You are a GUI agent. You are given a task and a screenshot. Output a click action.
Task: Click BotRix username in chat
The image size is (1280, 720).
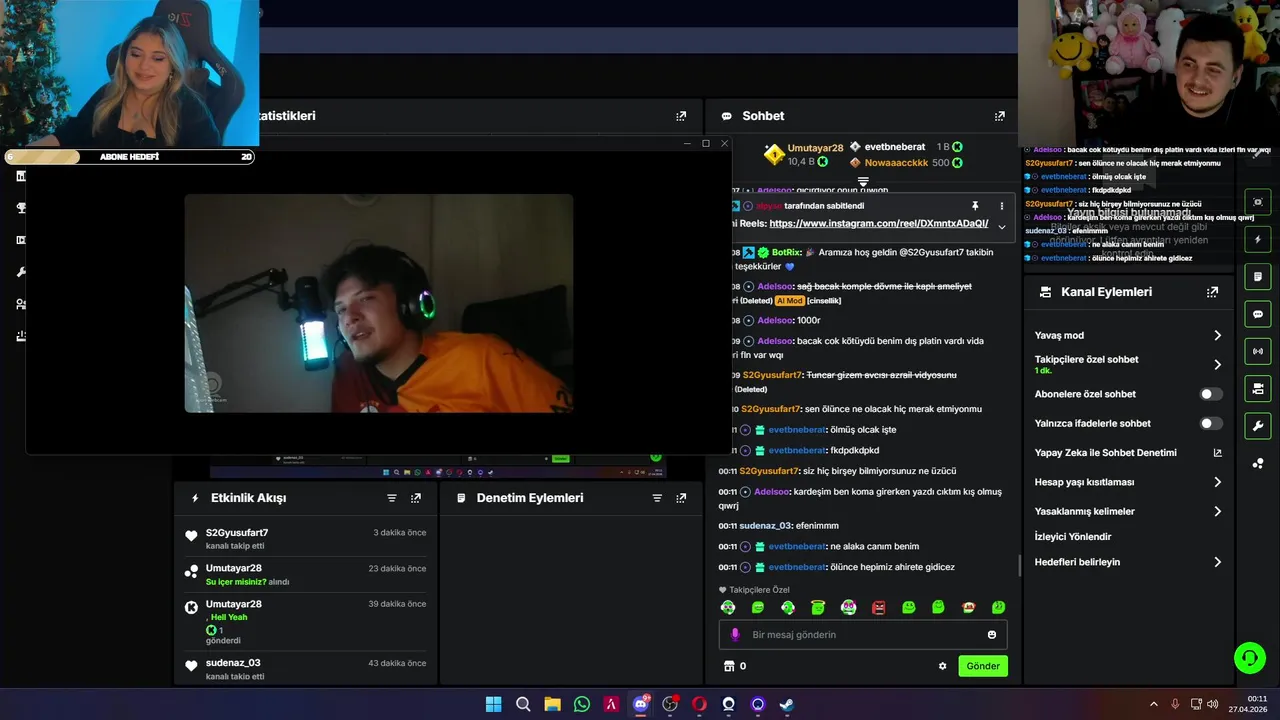click(x=786, y=253)
